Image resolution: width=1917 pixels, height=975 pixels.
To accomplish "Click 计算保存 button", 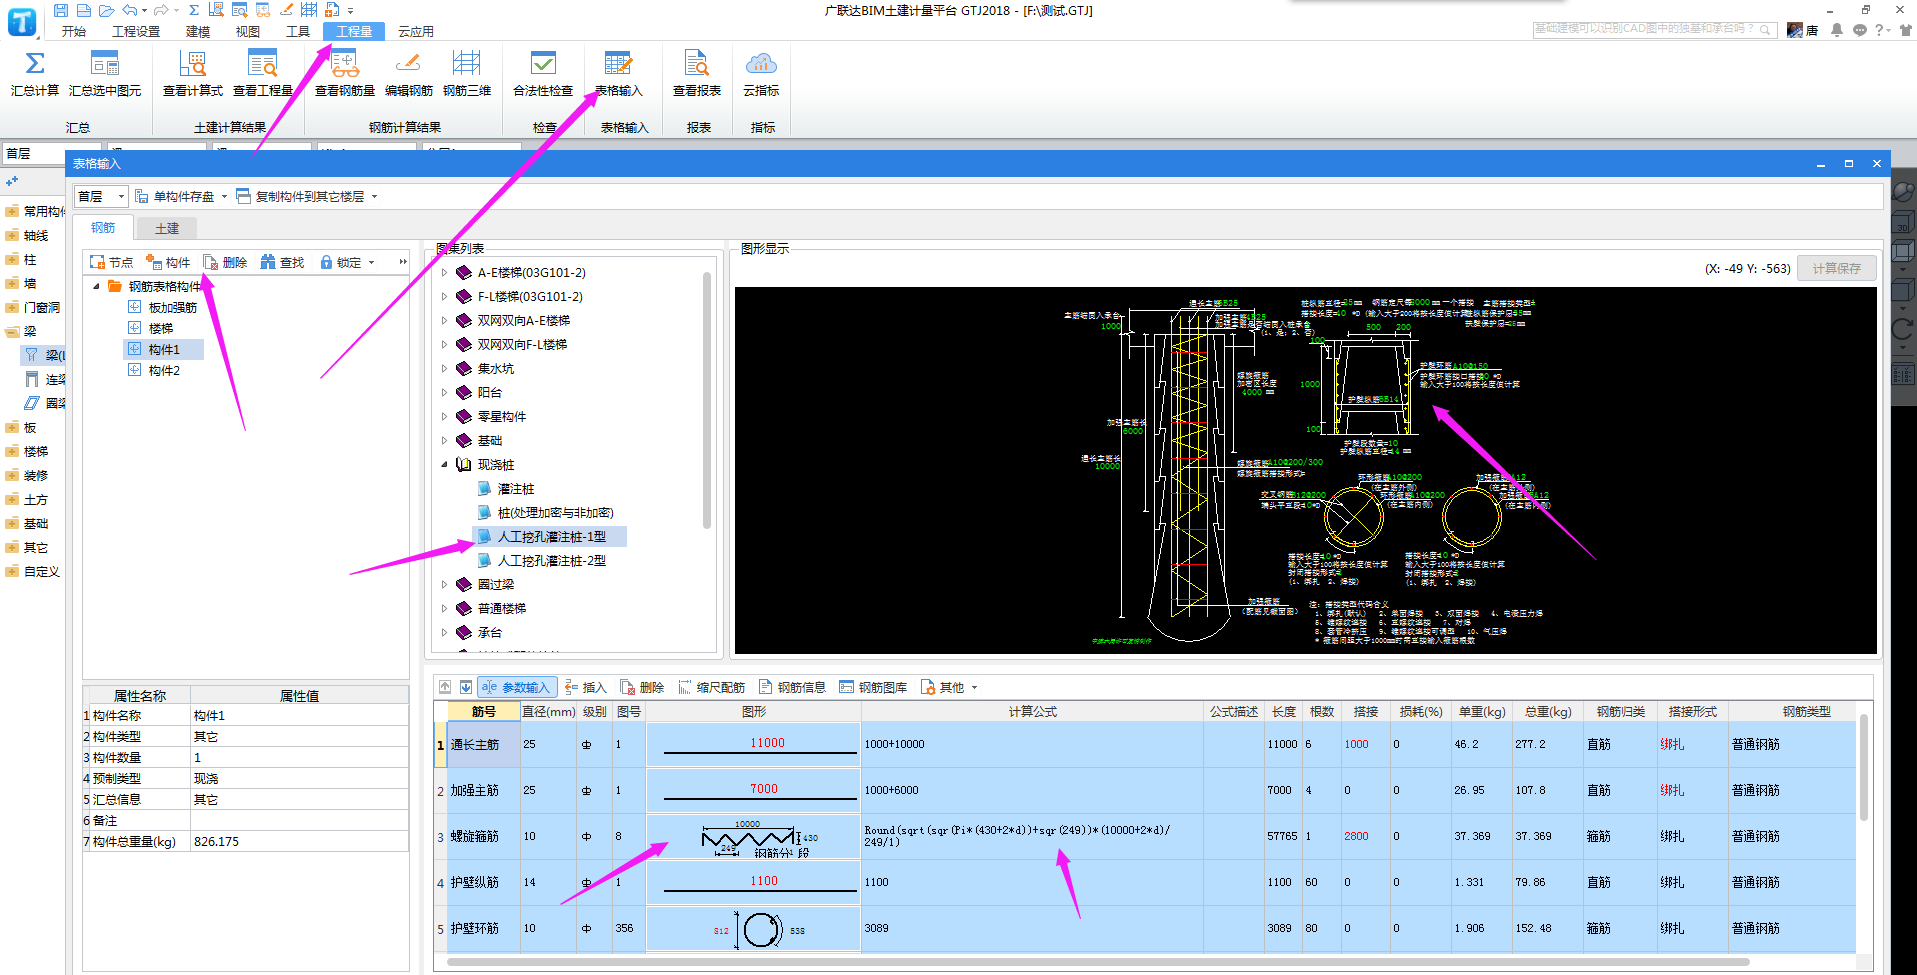I will (x=1837, y=268).
